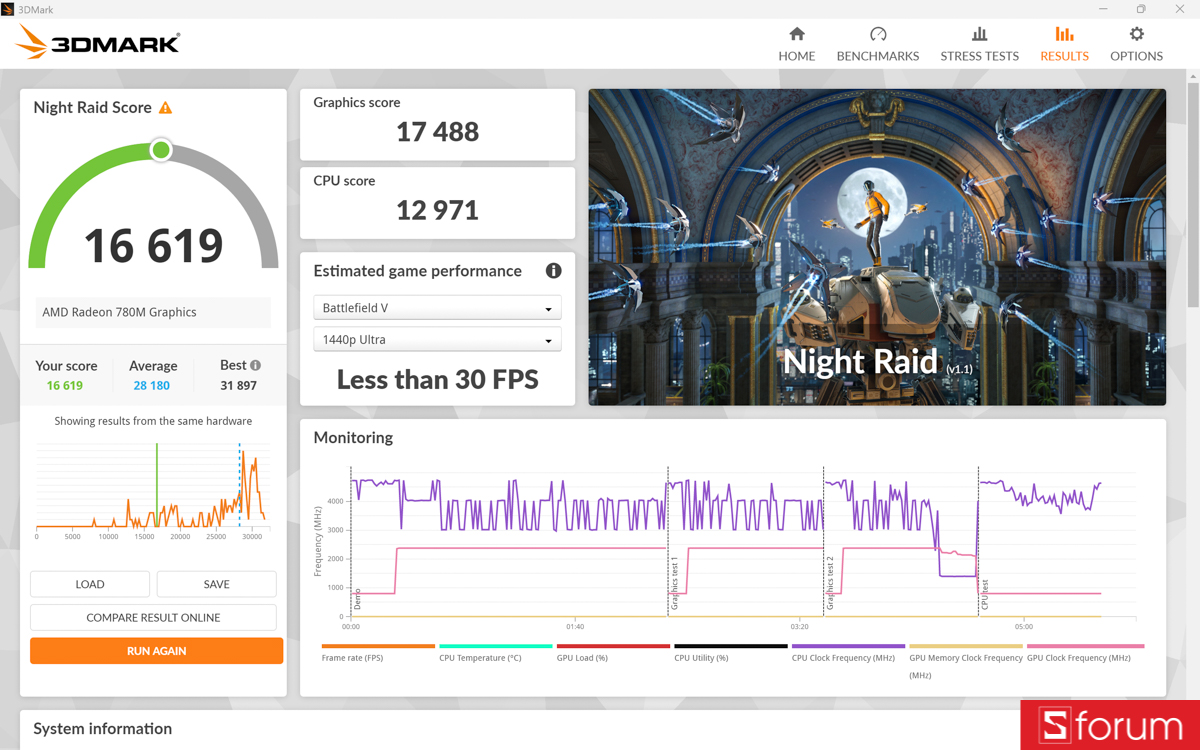Click the RUN AGAIN button
Image resolution: width=1200 pixels, height=750 pixels.
point(156,651)
